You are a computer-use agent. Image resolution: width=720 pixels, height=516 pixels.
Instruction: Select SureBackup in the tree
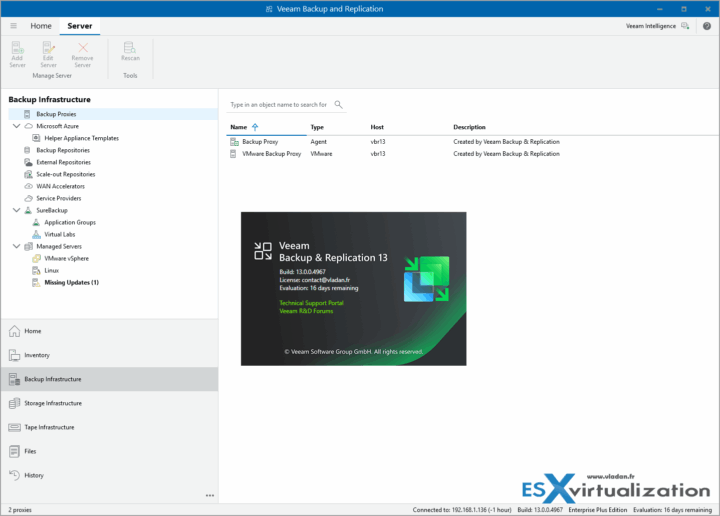[x=52, y=210]
